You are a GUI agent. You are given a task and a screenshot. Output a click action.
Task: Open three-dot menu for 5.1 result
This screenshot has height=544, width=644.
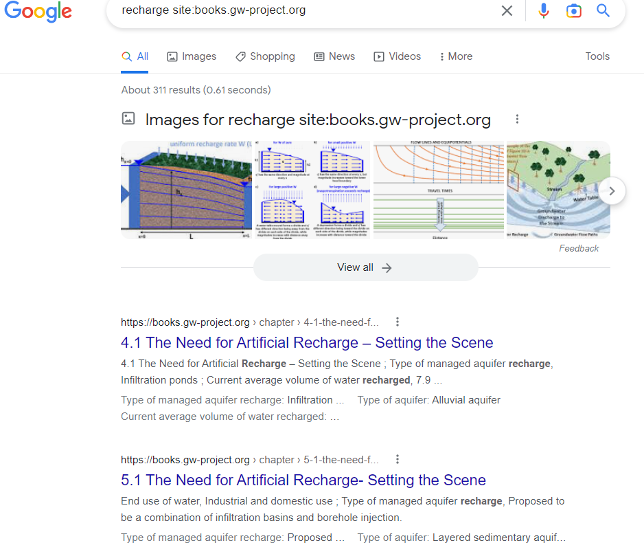coord(397,460)
